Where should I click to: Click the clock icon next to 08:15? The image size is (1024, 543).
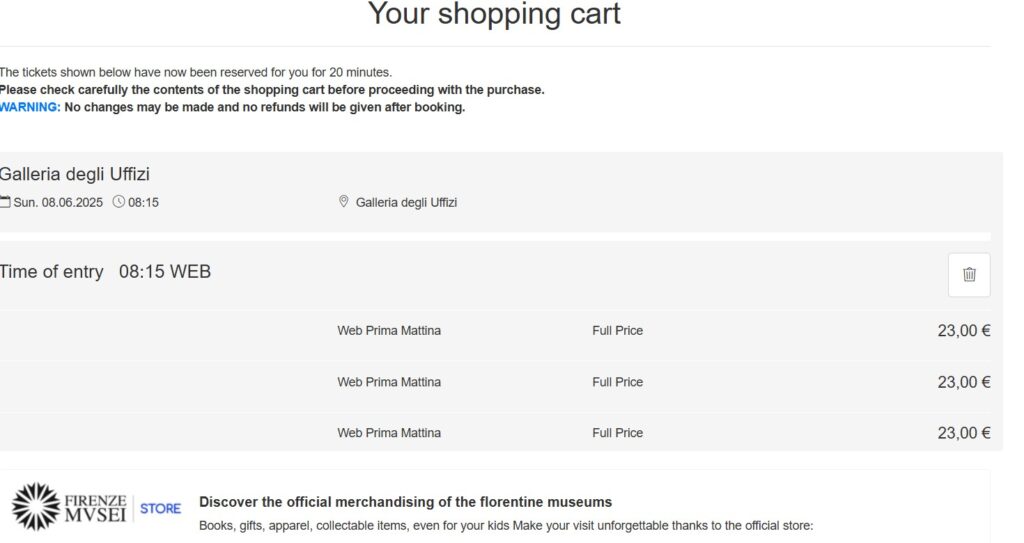[x=118, y=202]
